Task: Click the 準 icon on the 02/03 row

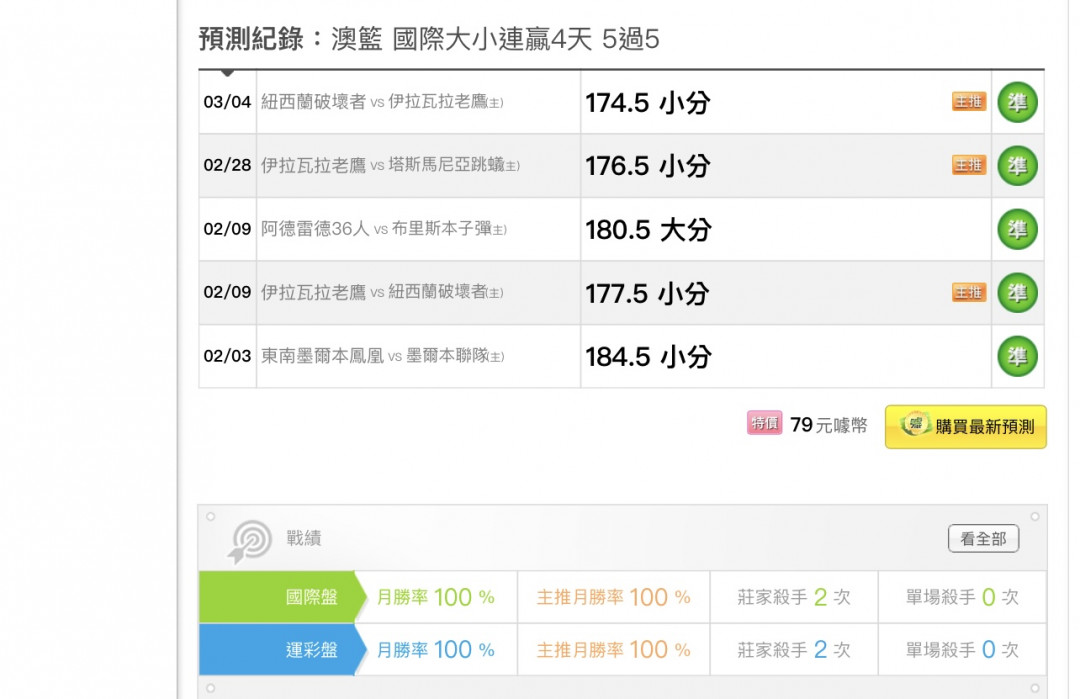Action: coord(1017,356)
